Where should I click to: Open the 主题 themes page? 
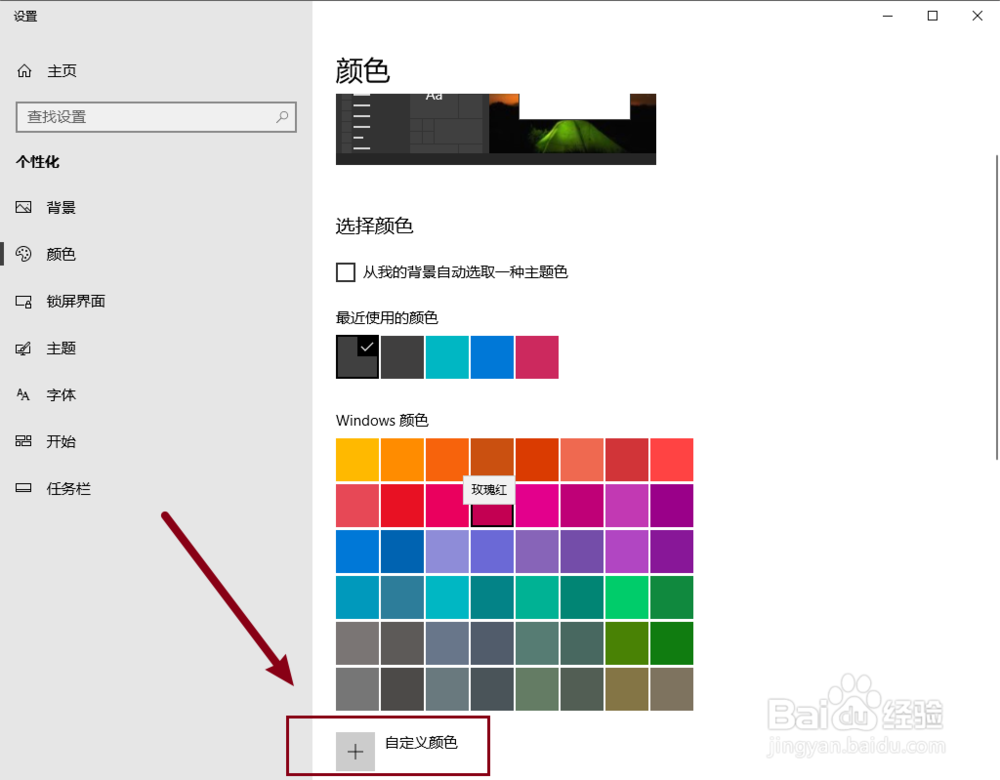(46, 348)
